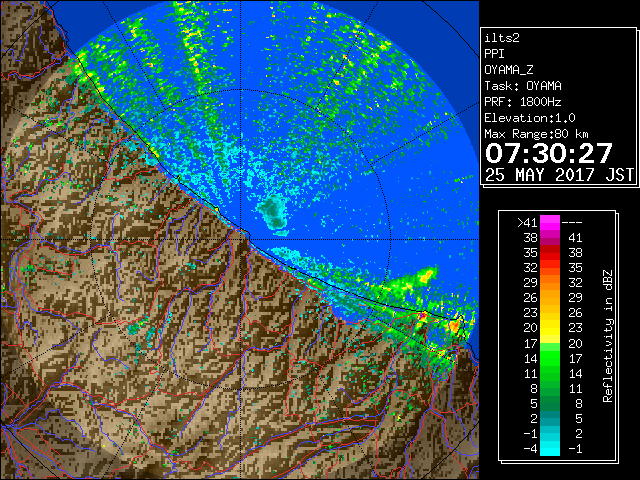Click the red 35 dBZ legend swatch
The width and height of the screenshot is (640, 480).
[x=550, y=252]
